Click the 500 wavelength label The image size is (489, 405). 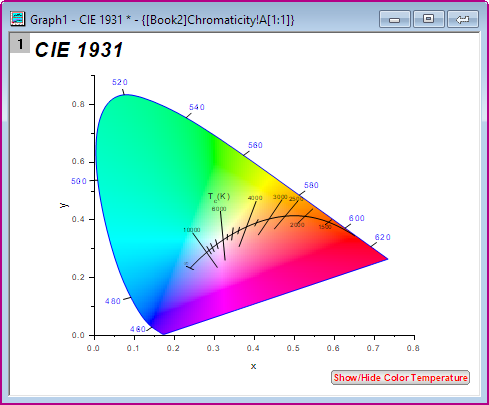pos(79,181)
